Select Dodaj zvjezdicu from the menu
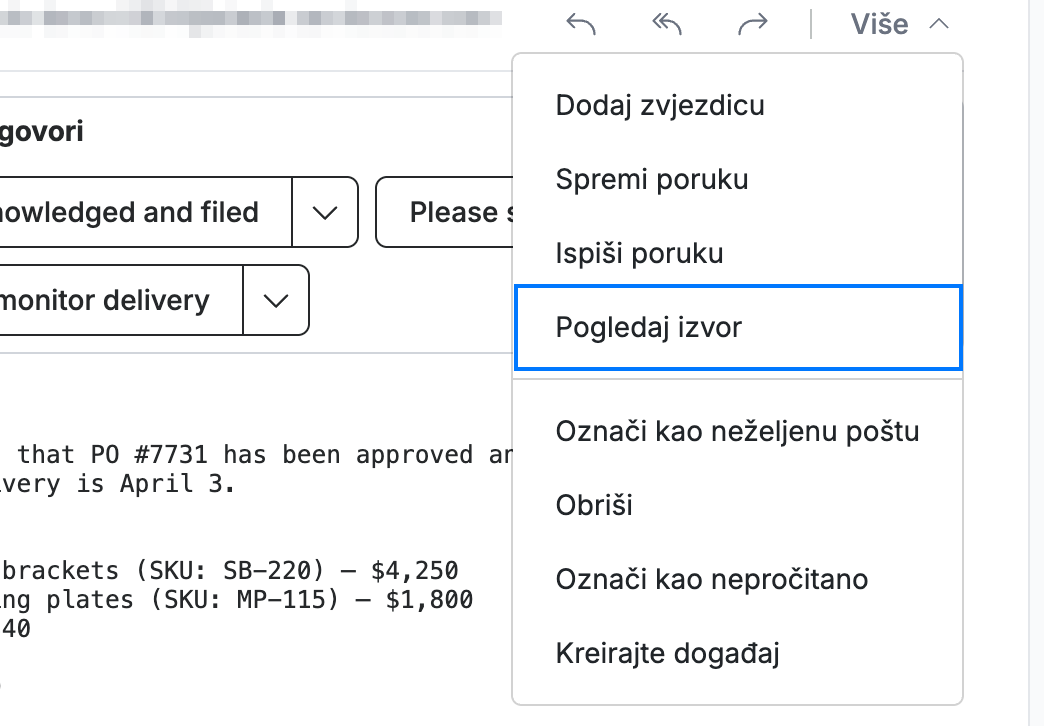1044x726 pixels. click(x=738, y=105)
